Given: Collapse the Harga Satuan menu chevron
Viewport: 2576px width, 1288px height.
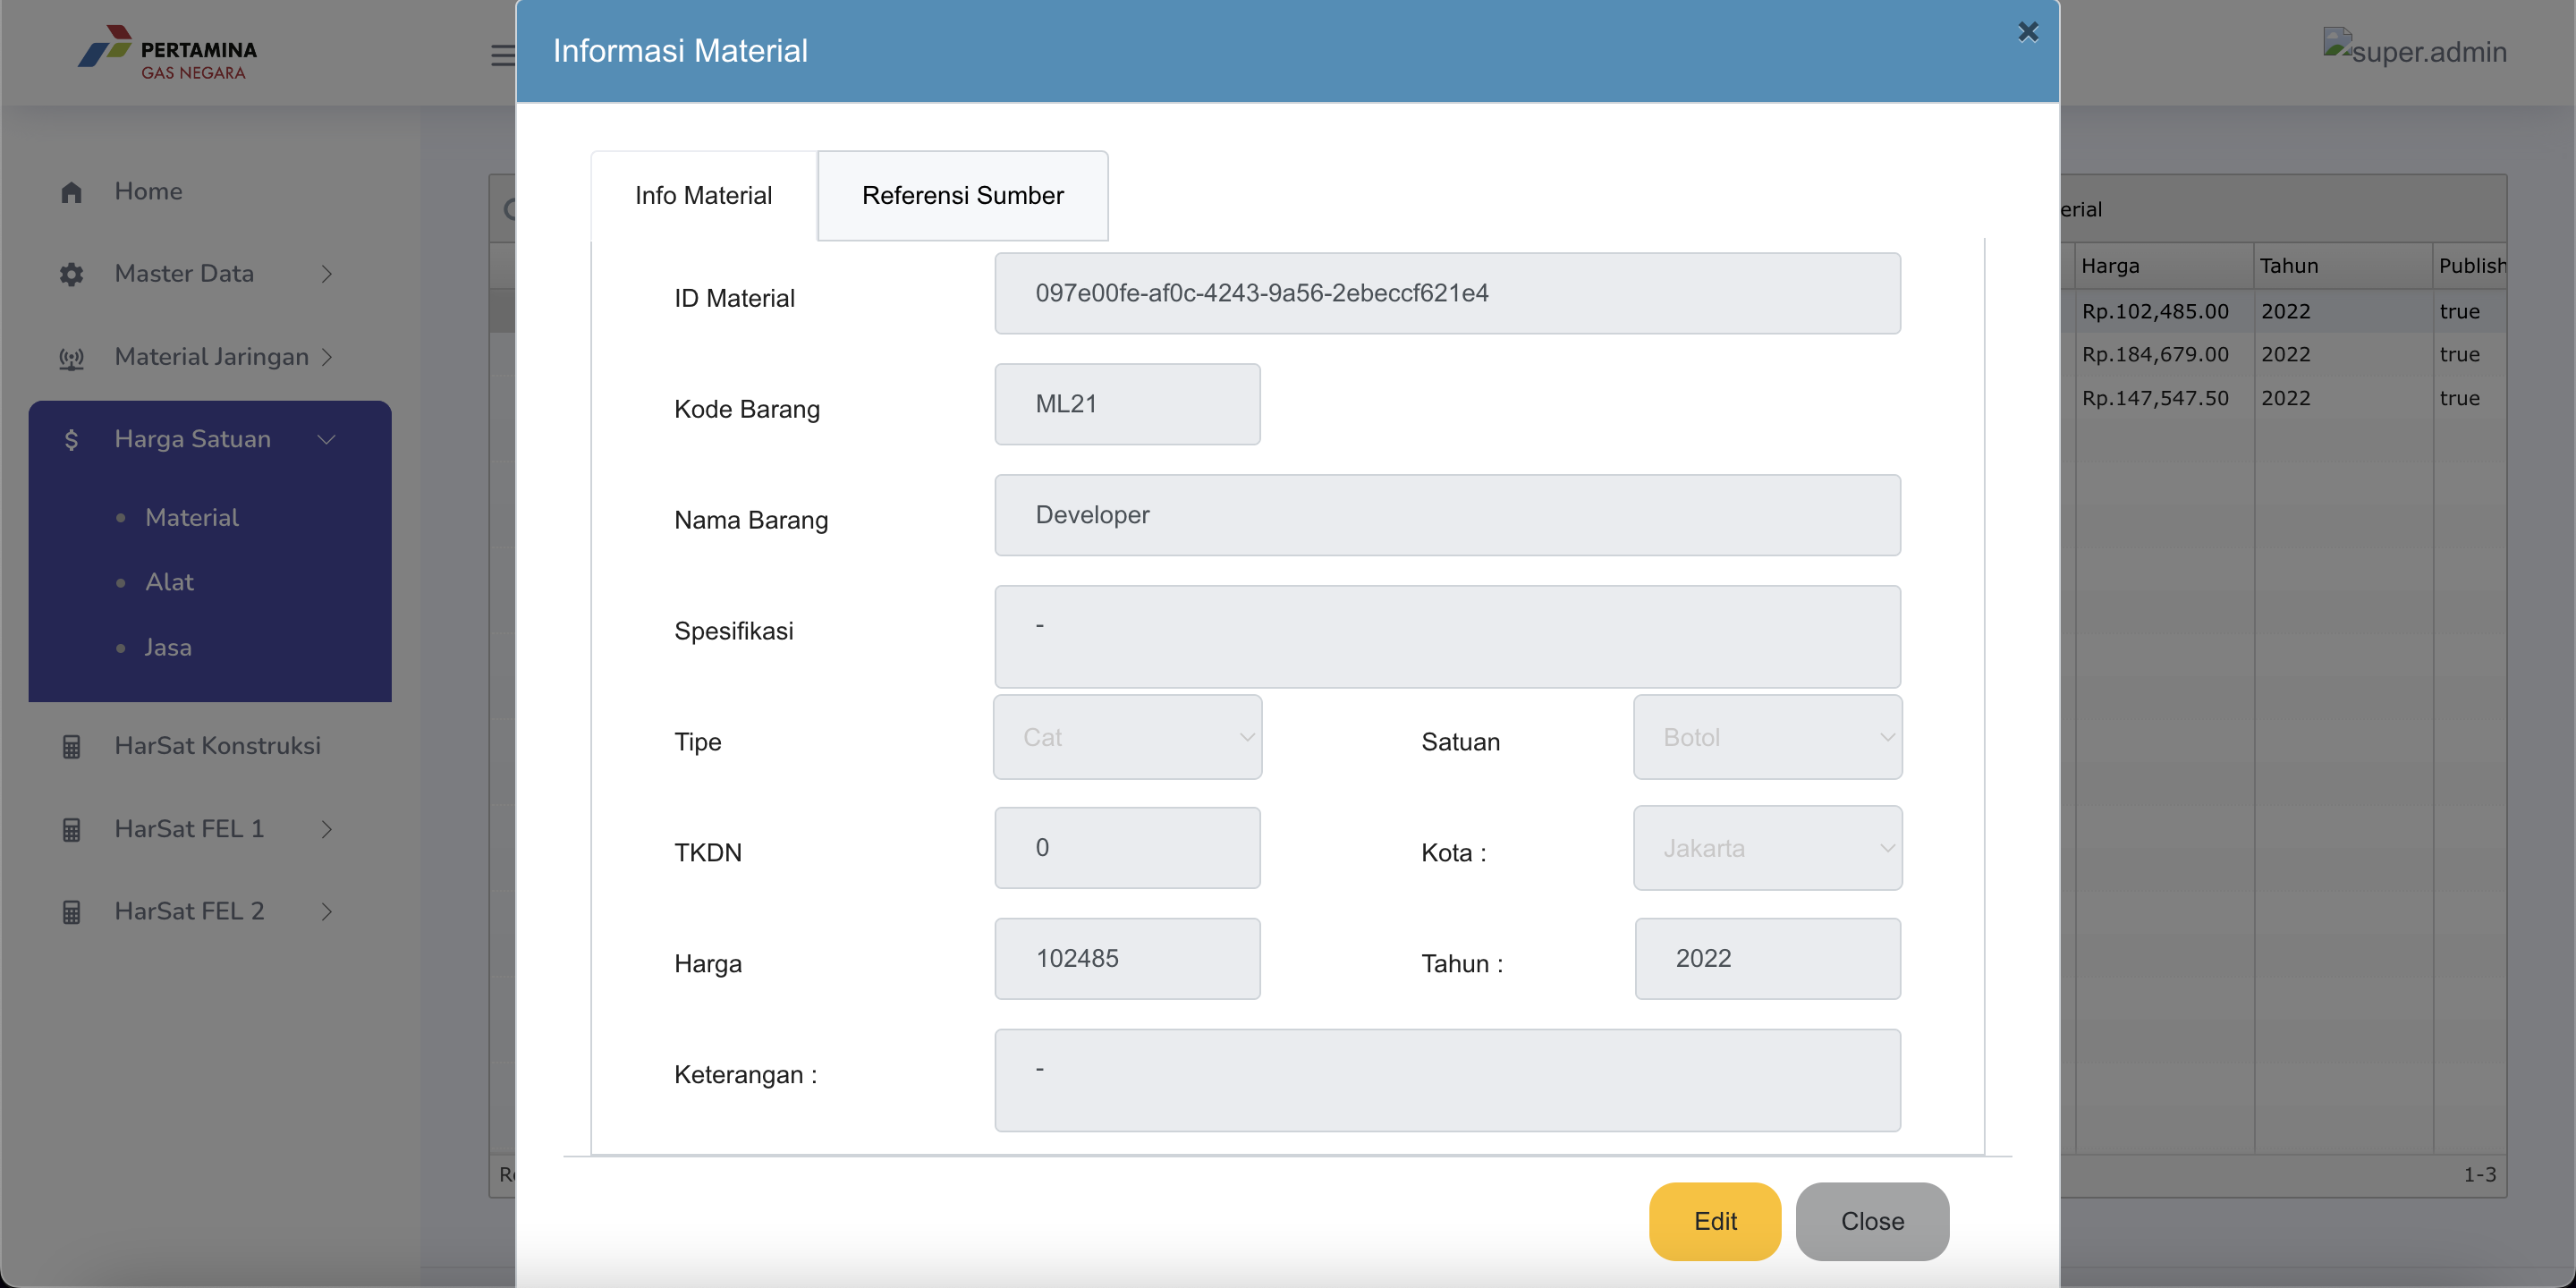Looking at the screenshot, I should pyautogui.click(x=326, y=439).
